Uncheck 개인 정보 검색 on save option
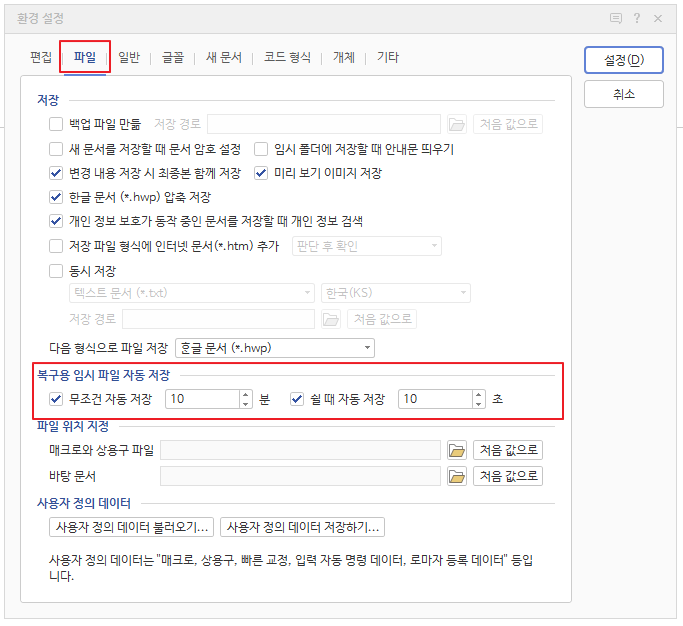This screenshot has width=683, height=626. point(56,221)
